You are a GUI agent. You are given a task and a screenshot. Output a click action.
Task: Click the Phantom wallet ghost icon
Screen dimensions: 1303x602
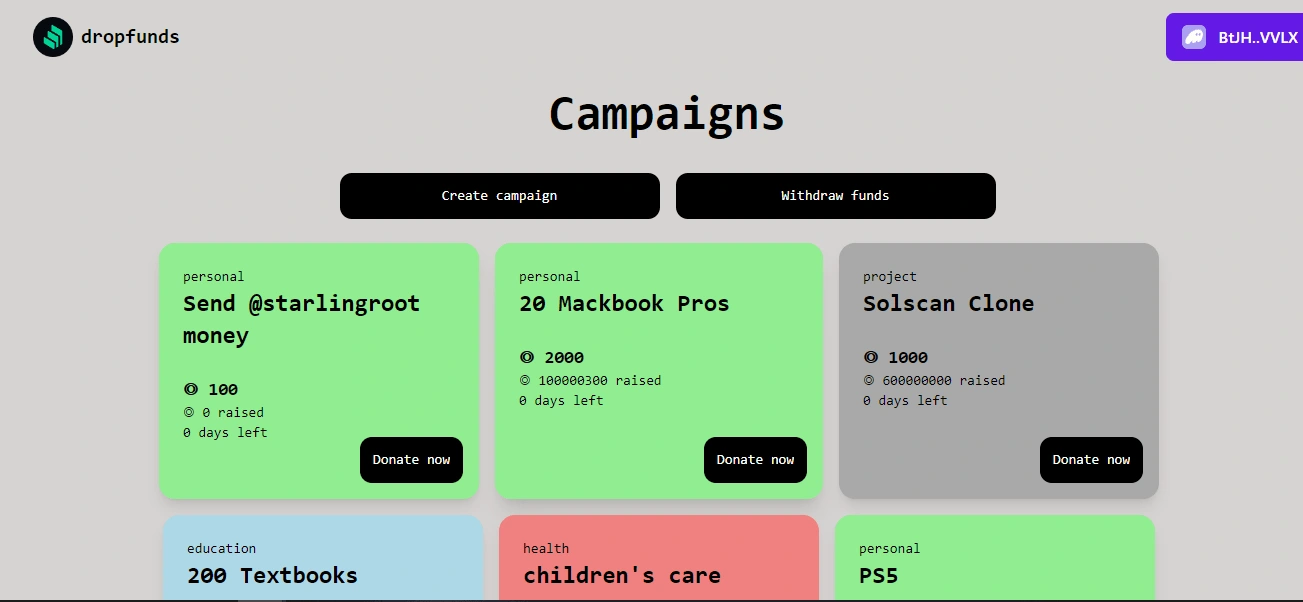point(1194,37)
